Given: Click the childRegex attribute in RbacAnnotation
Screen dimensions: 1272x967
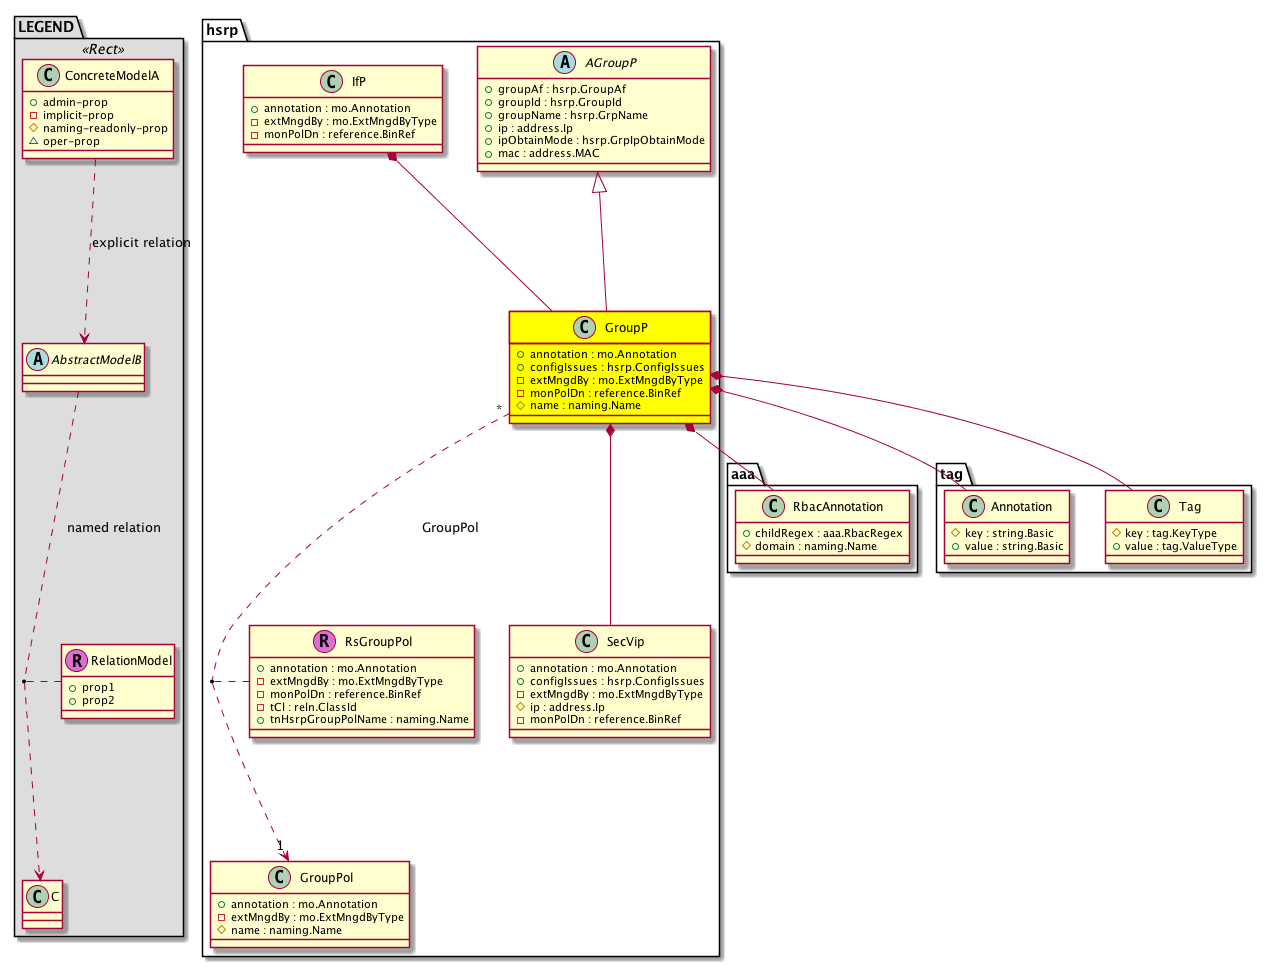Looking at the screenshot, I should coord(828,533).
